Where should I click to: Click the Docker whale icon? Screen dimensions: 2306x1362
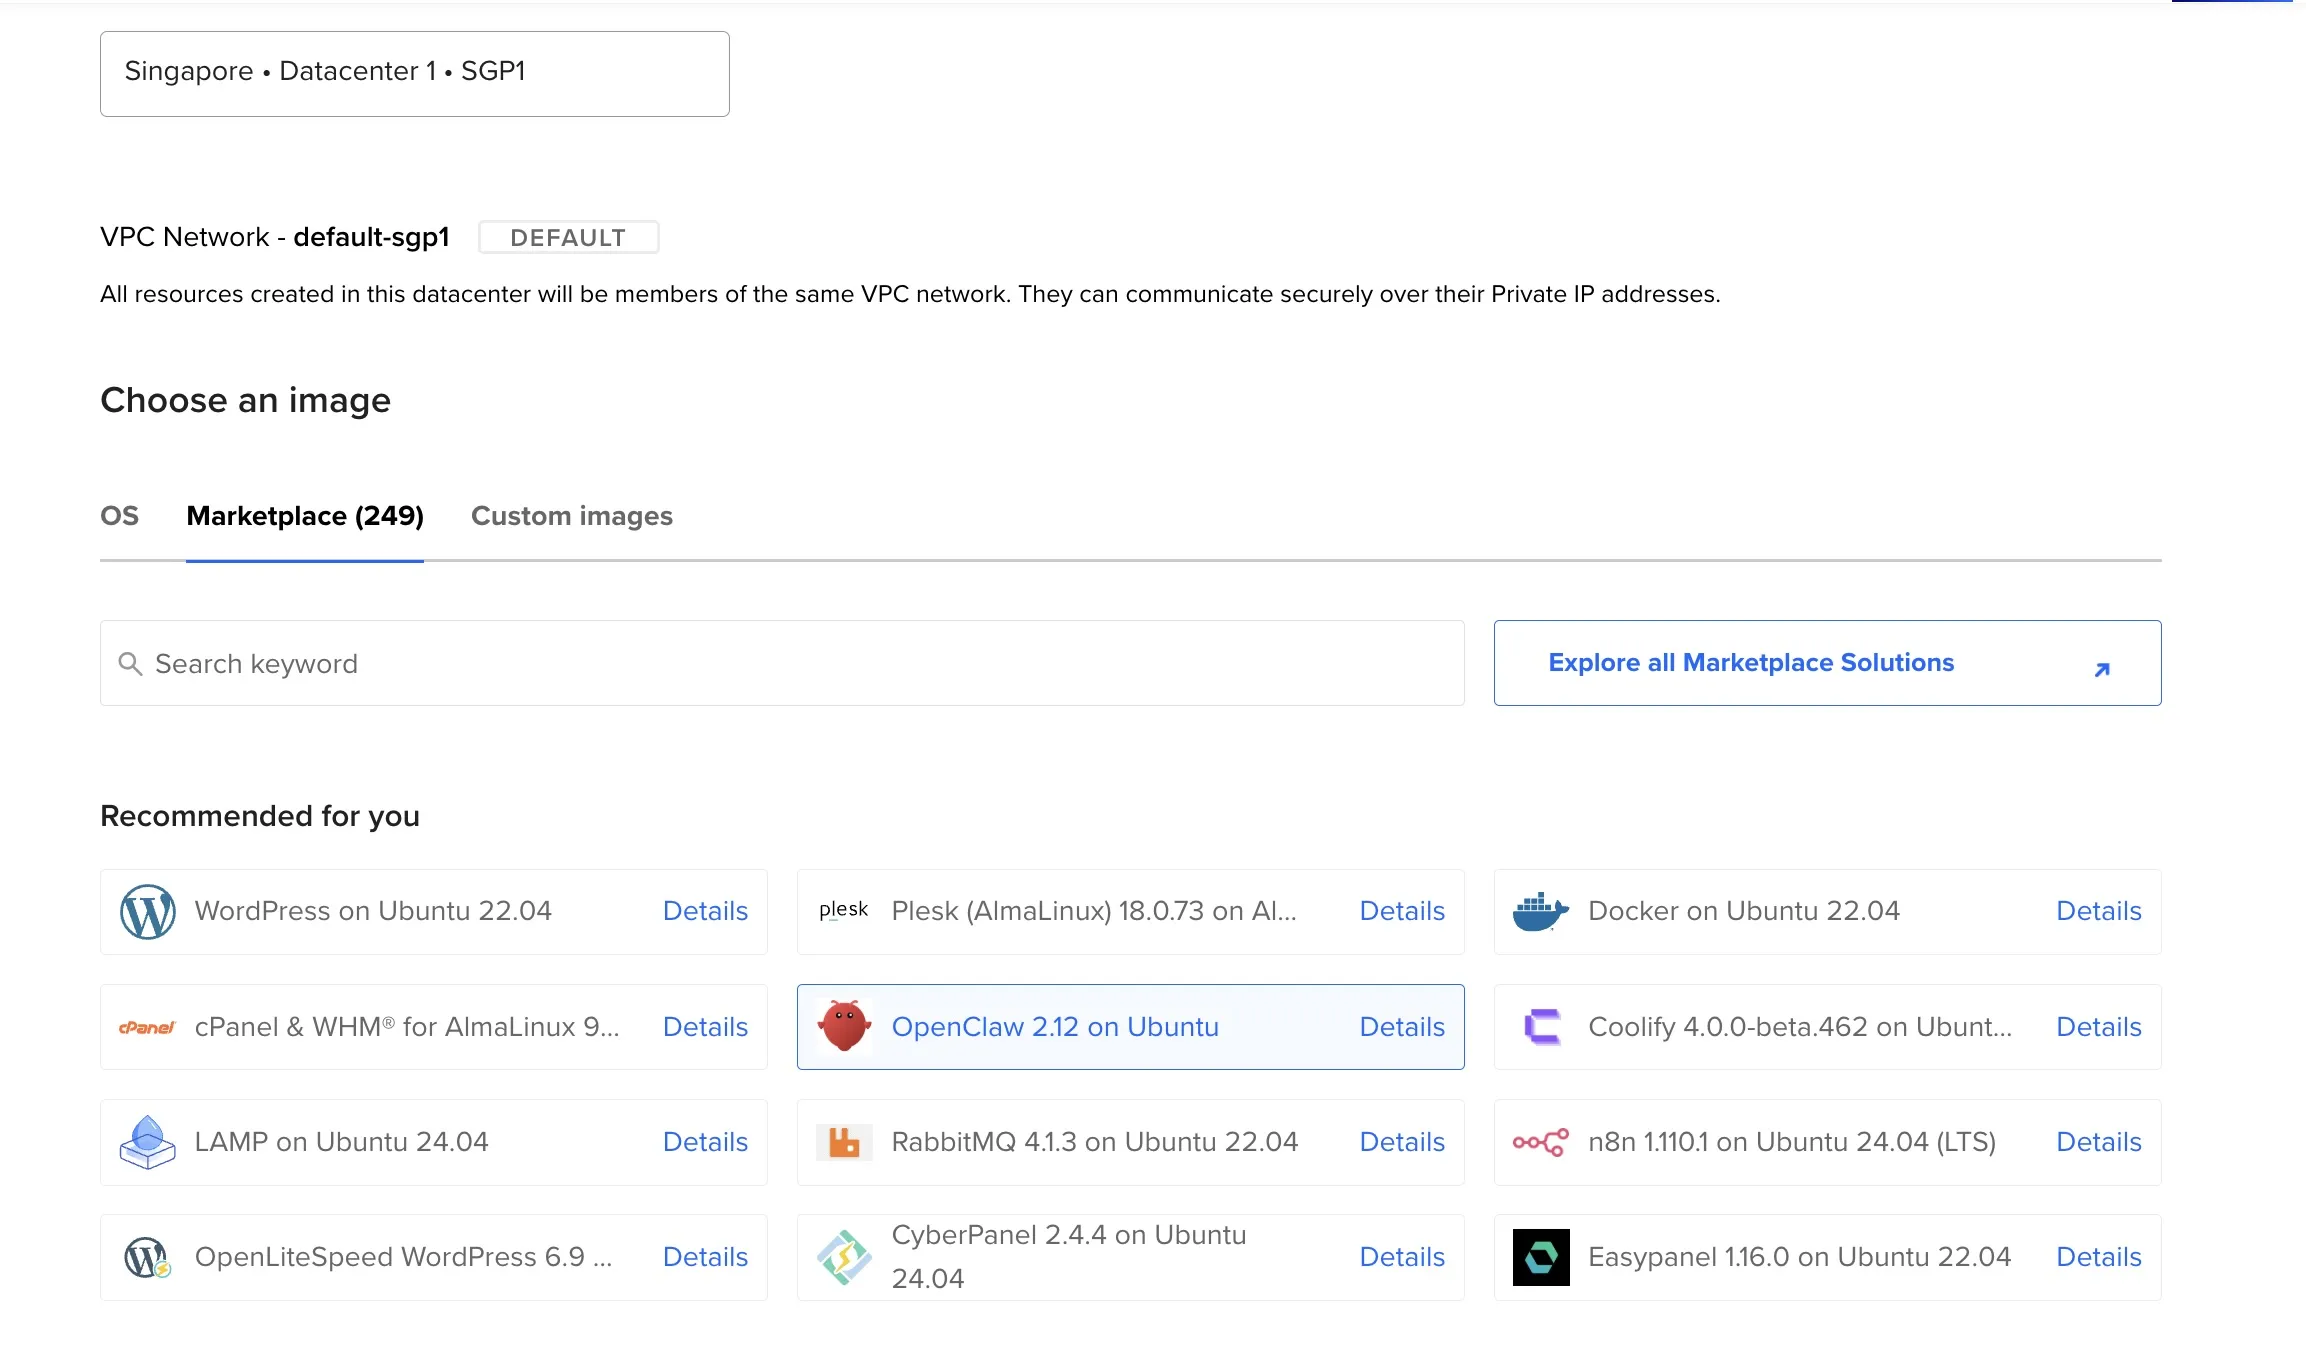point(1541,911)
